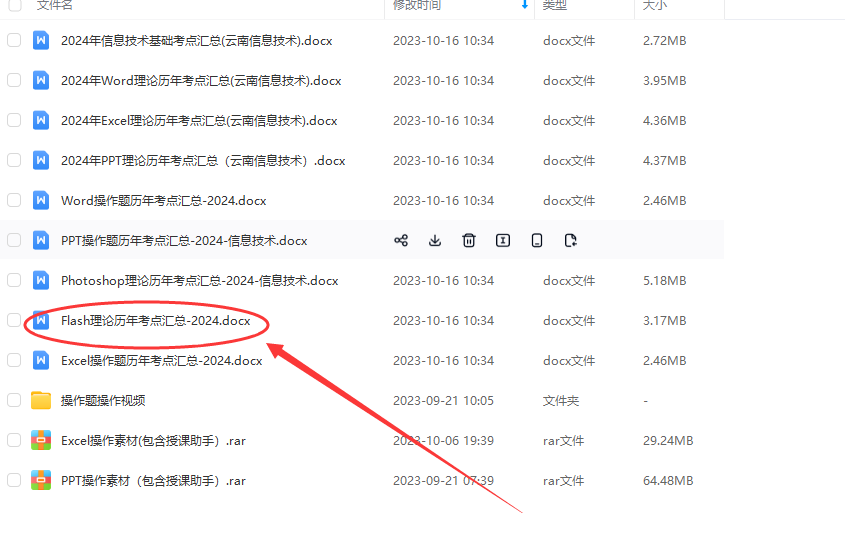Tick checkbox for PPT操作题历年考点汇总-2024
The width and height of the screenshot is (845, 537).
14,240
